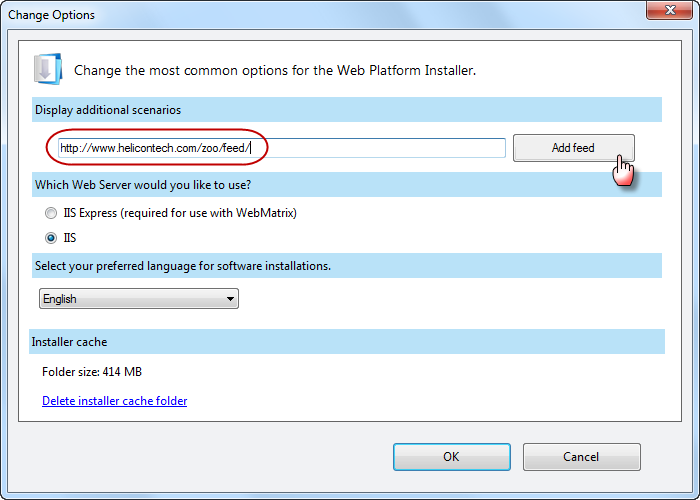Click the Web Platform Installer download icon
The width and height of the screenshot is (700, 500).
pos(48,69)
